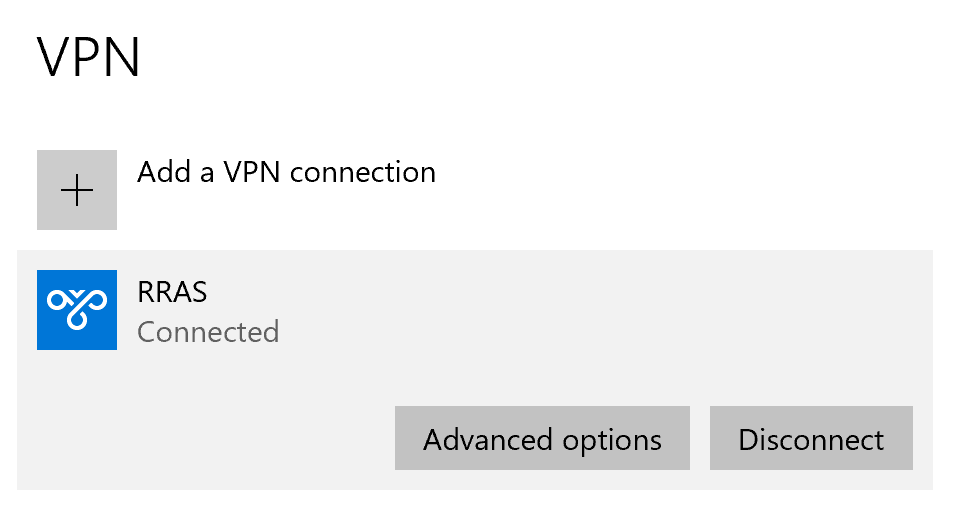The image size is (962, 523).
Task: Click the VPN page heading
Action: [89, 57]
